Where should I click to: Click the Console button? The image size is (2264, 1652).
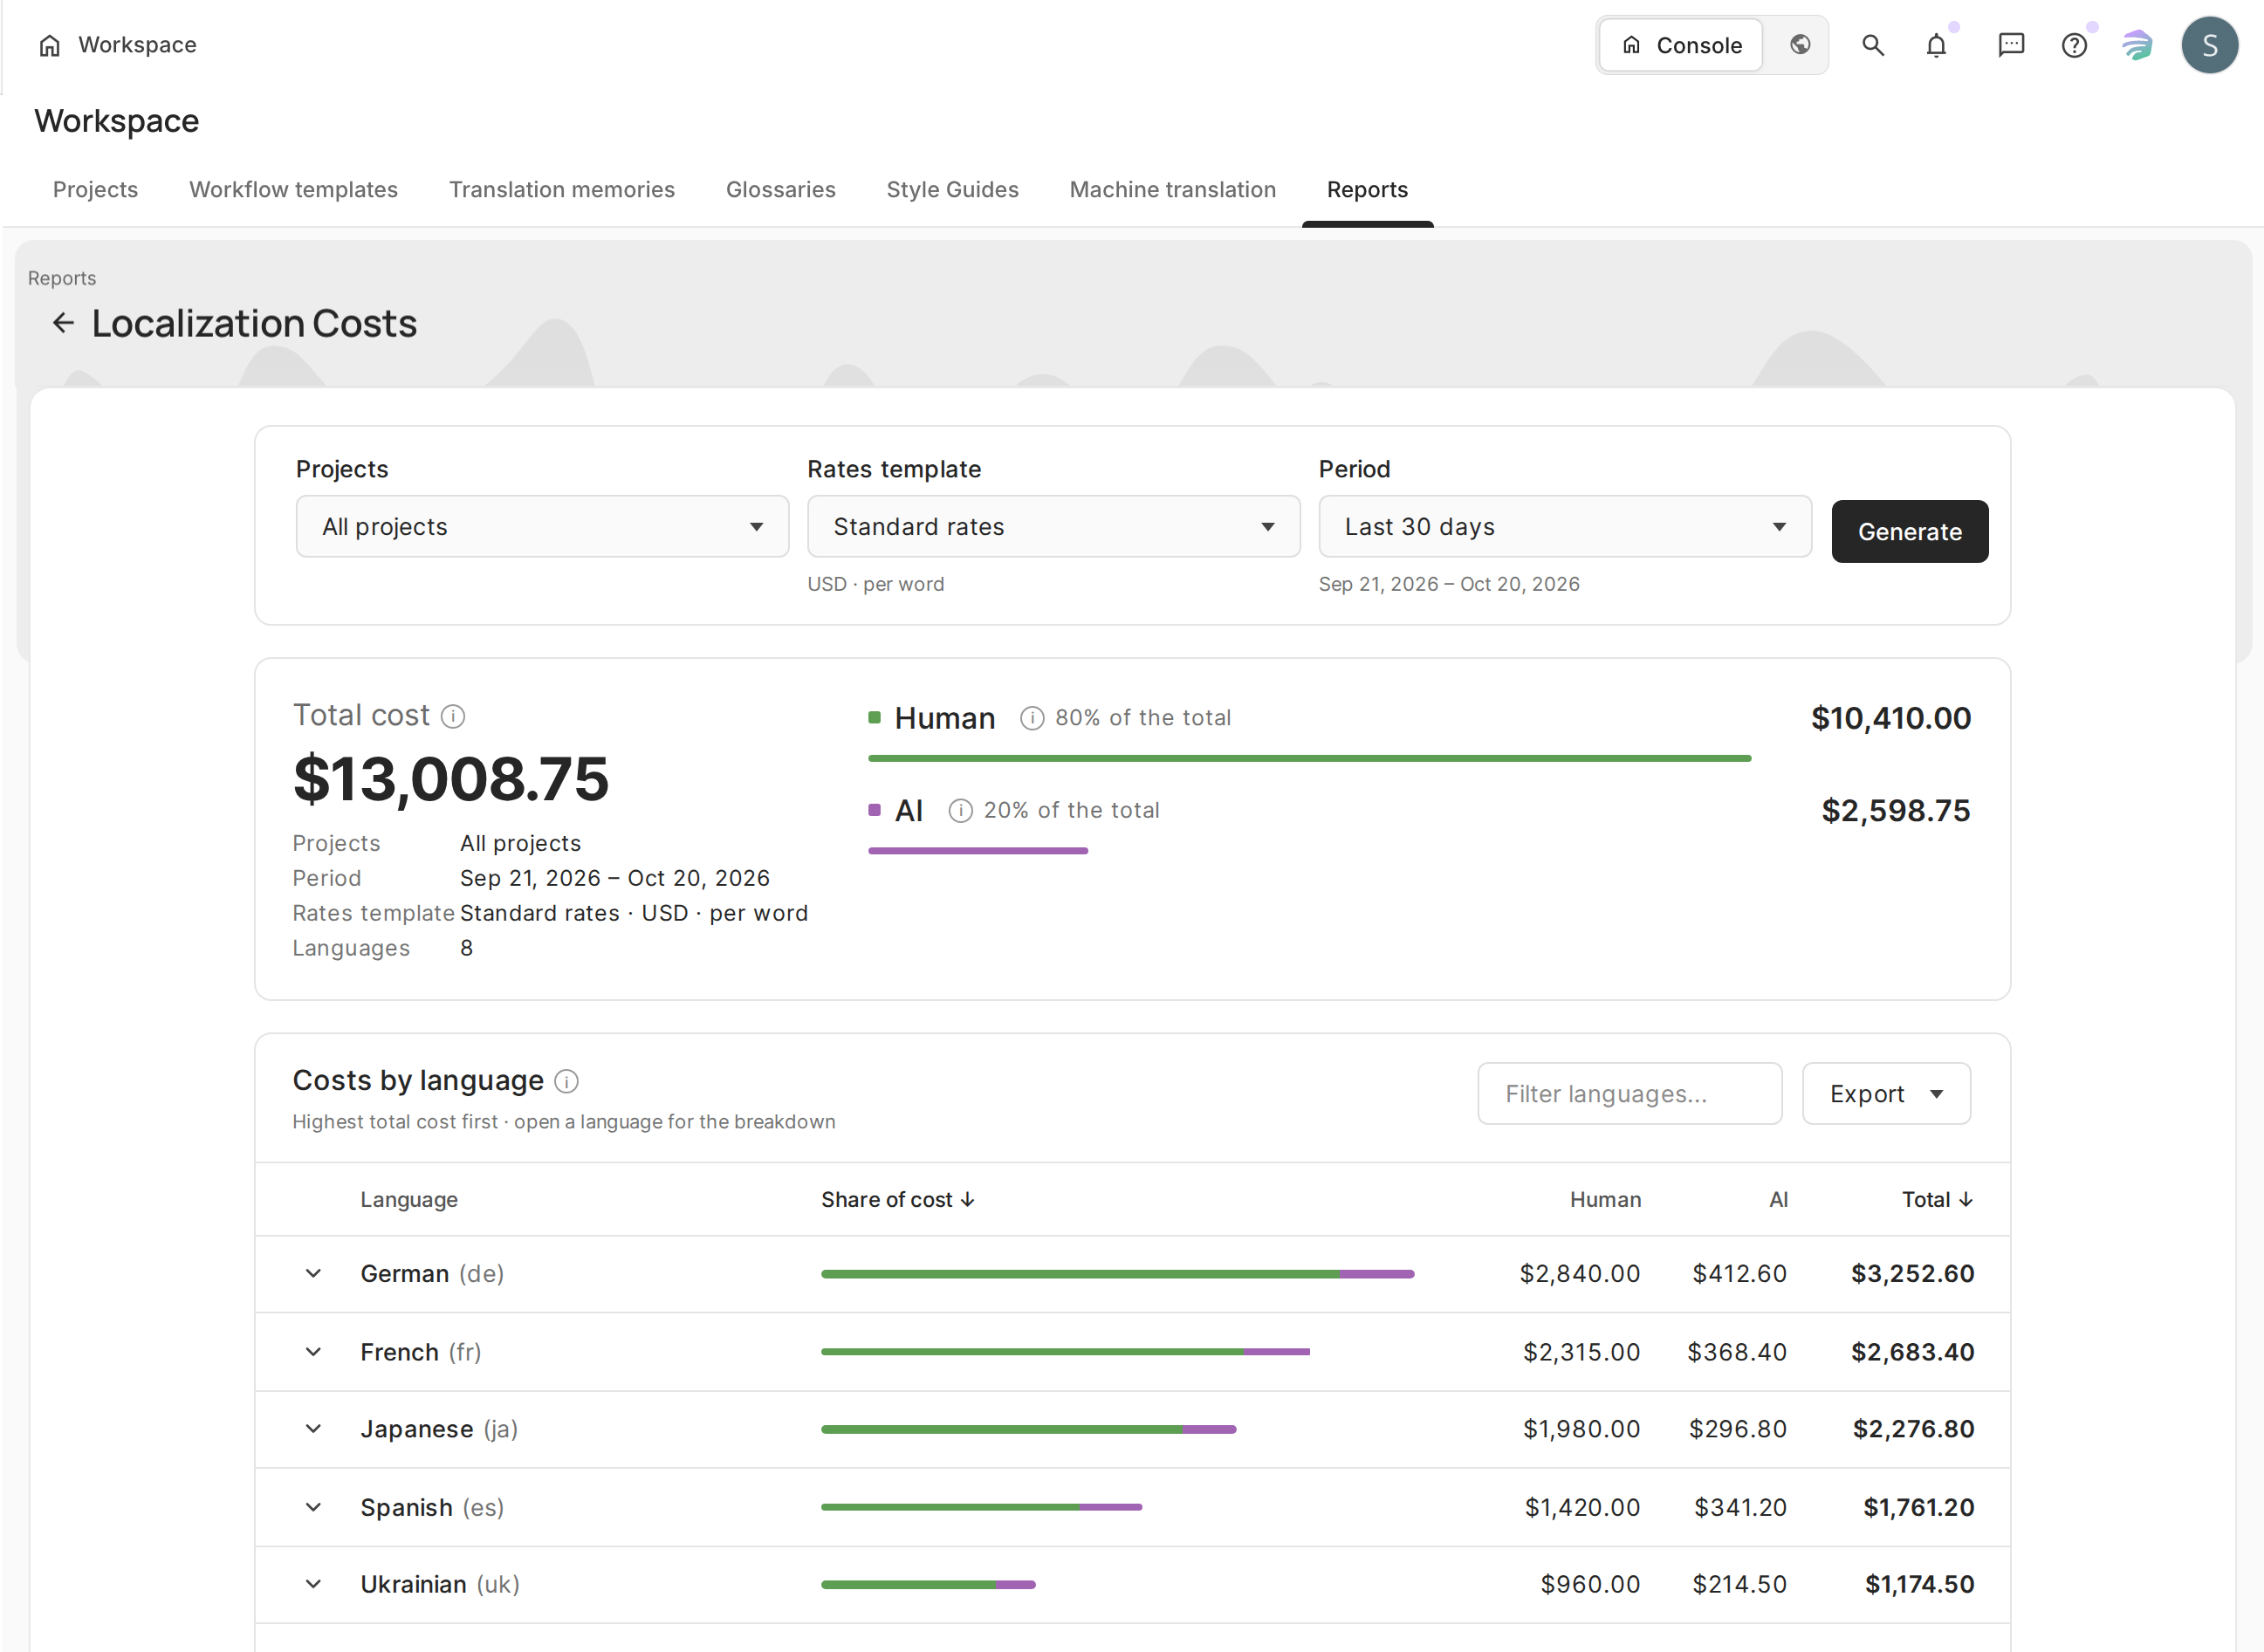point(1681,45)
